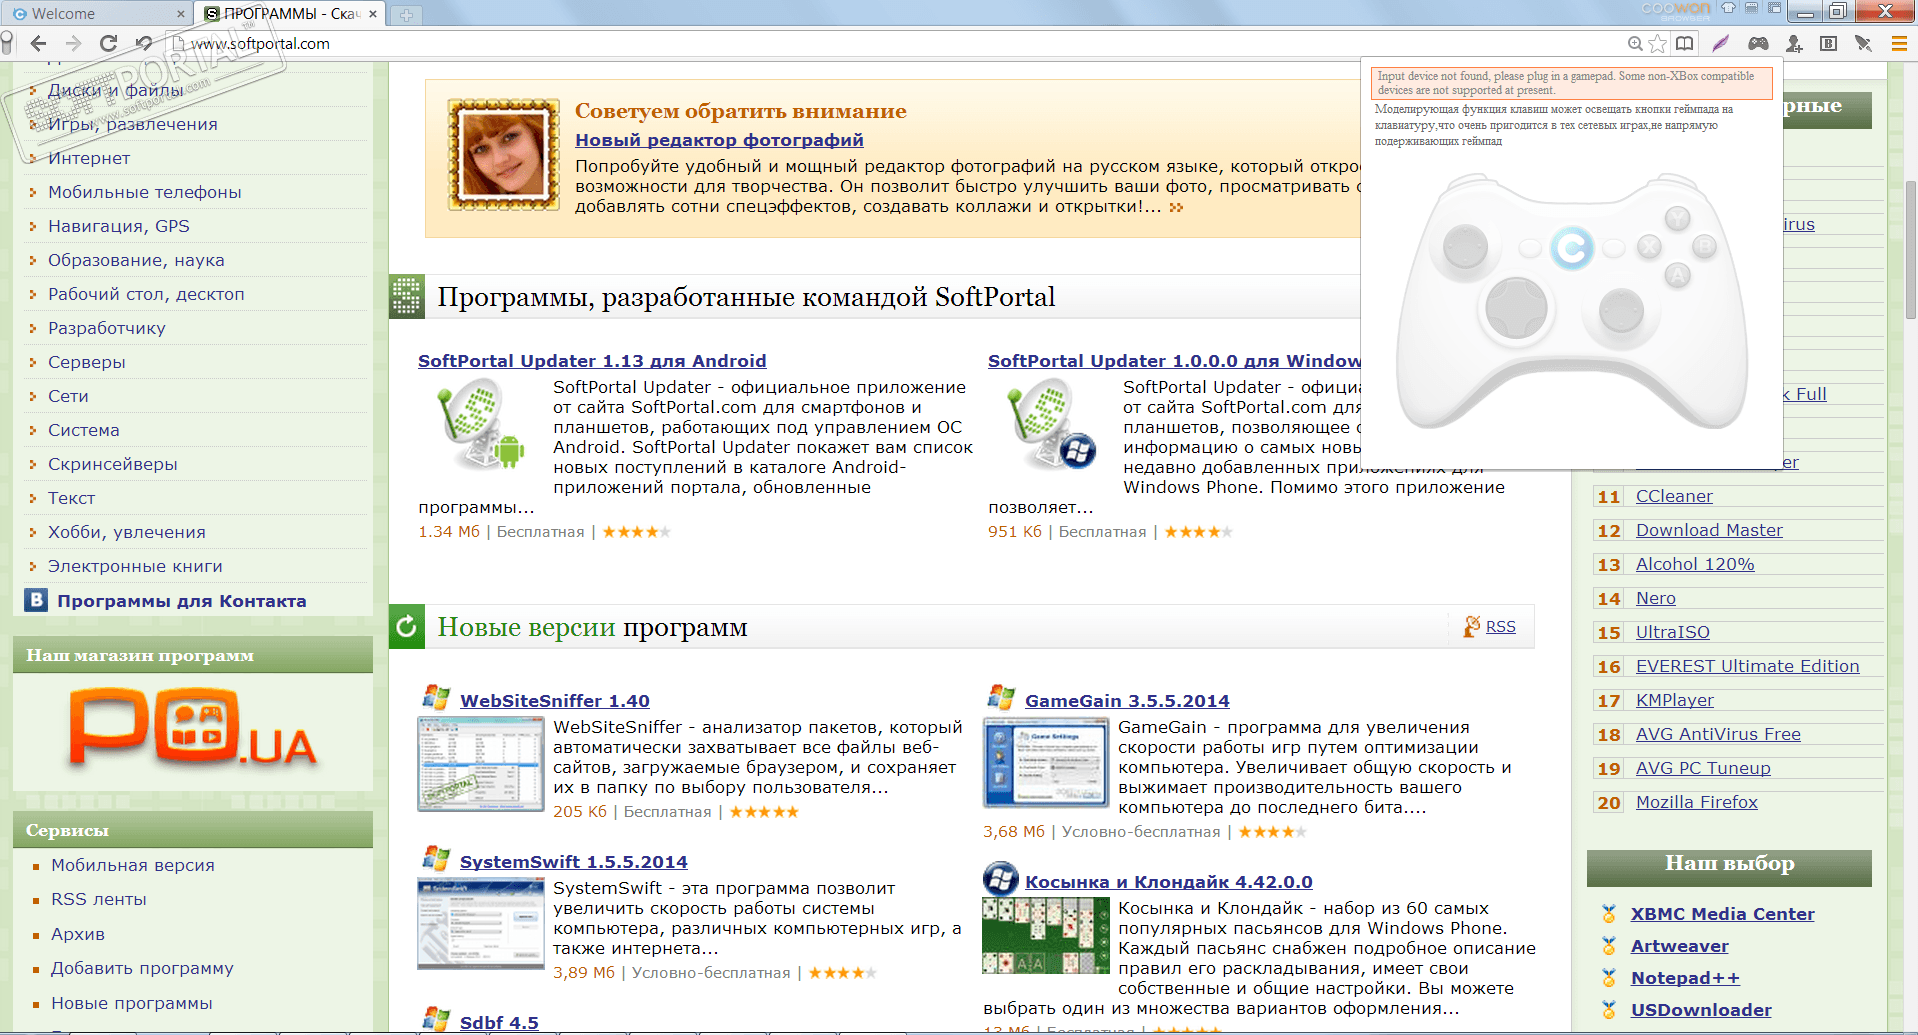Bookmark this page with the star icon

pos(1658,43)
